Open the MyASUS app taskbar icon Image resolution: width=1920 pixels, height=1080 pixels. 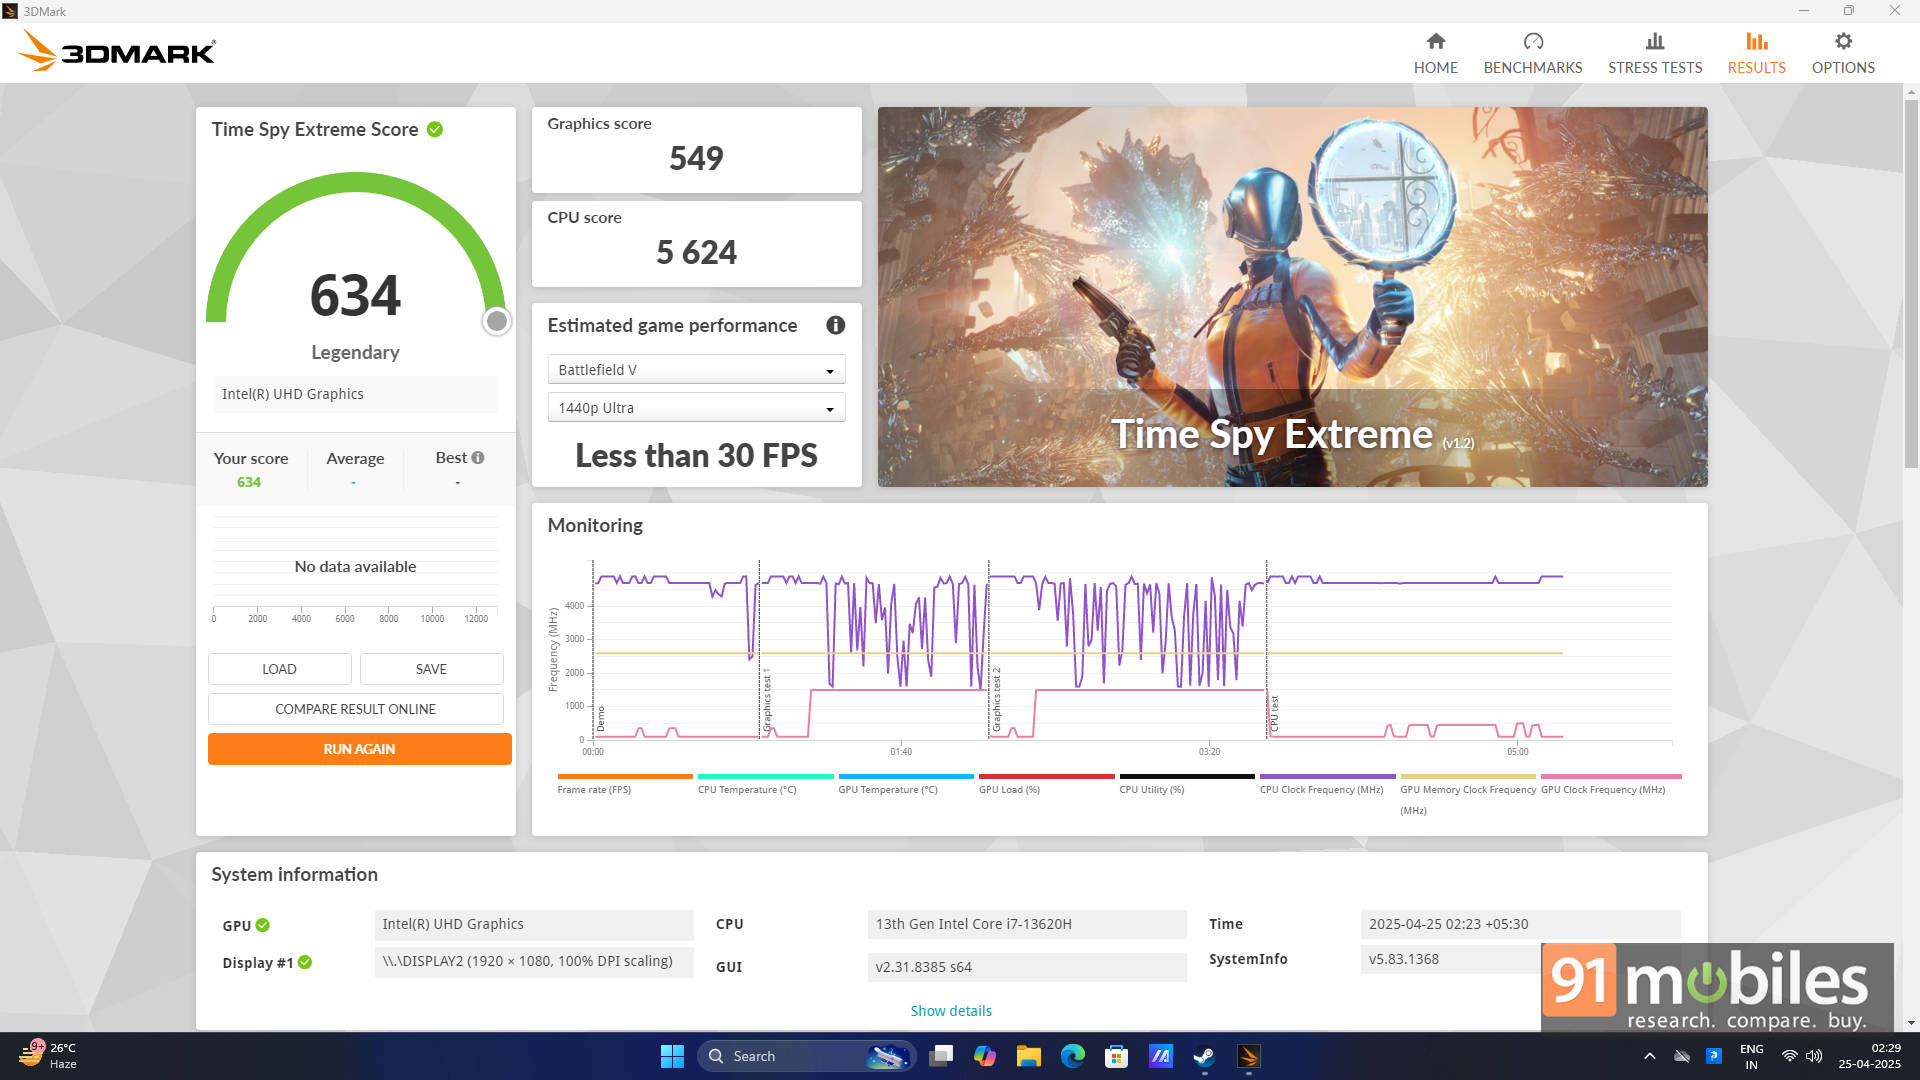pos(1160,1056)
